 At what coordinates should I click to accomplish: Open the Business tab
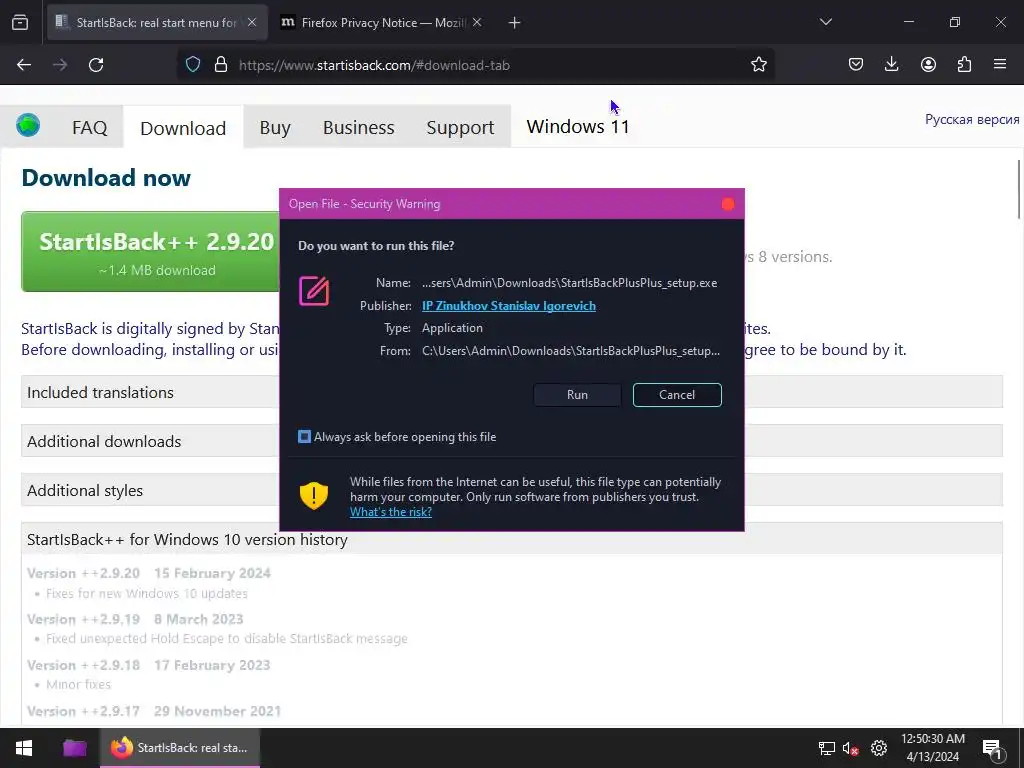pyautogui.click(x=359, y=127)
